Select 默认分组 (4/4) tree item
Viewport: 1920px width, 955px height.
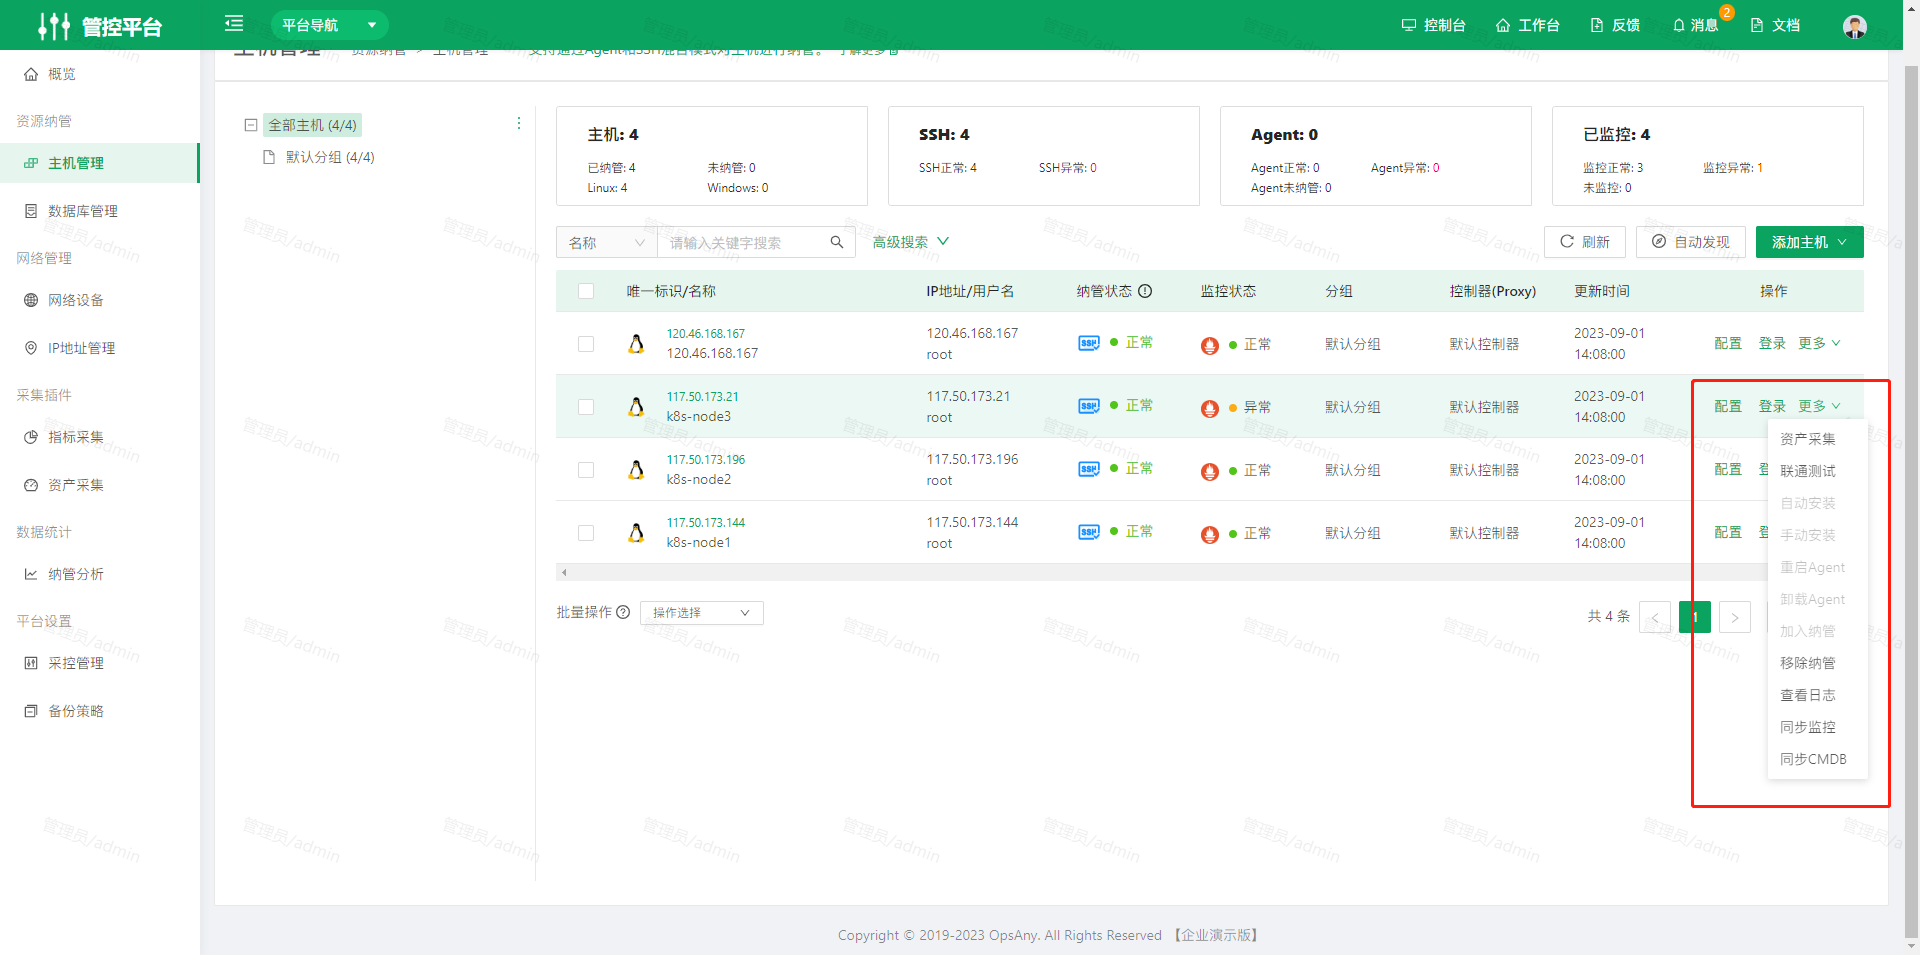(330, 157)
